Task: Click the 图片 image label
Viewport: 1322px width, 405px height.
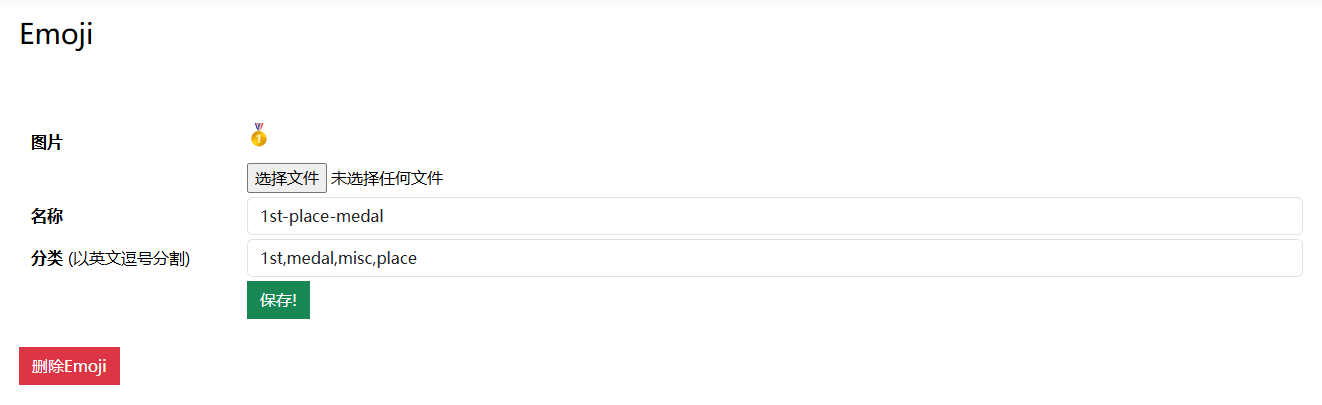Action: click(47, 143)
